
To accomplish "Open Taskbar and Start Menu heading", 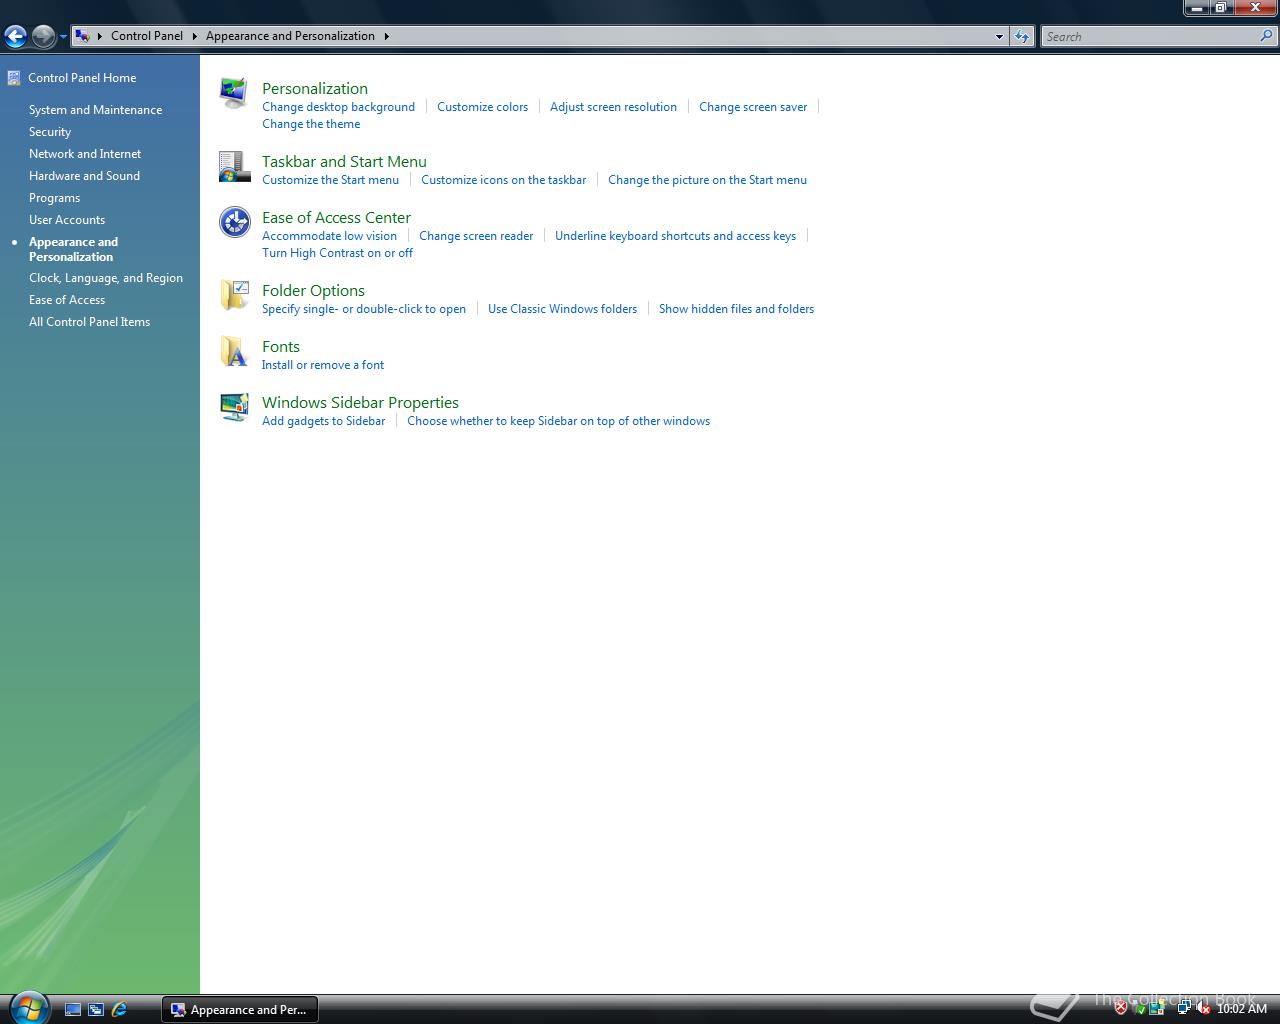I will [x=344, y=161].
